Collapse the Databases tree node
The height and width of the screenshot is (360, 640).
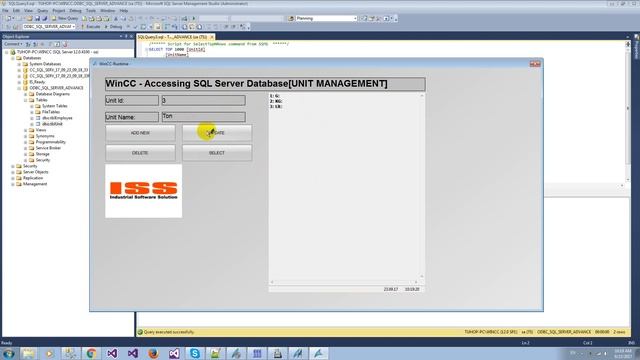[x=13, y=58]
